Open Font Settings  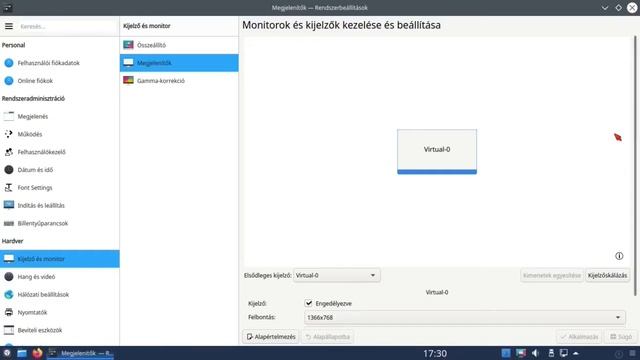pyautogui.click(x=60, y=188)
